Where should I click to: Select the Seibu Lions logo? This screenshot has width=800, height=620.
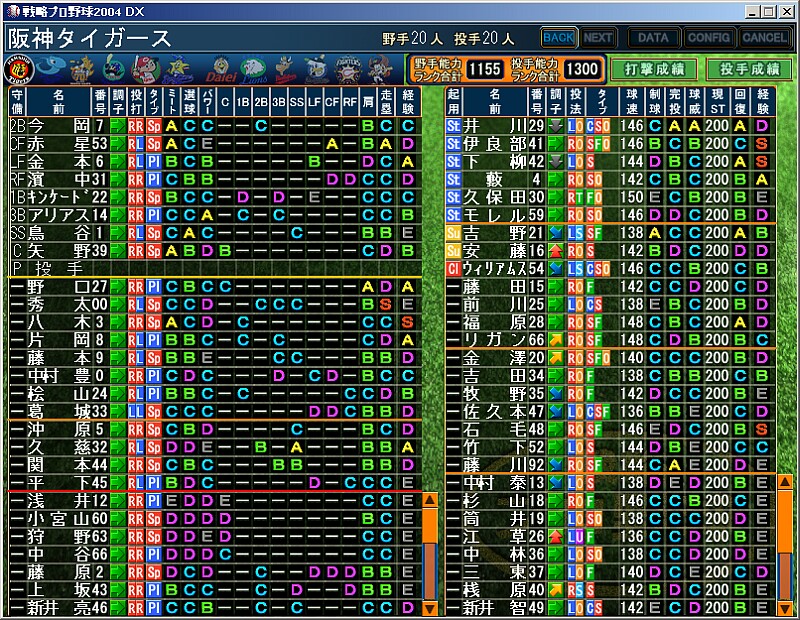tap(254, 70)
